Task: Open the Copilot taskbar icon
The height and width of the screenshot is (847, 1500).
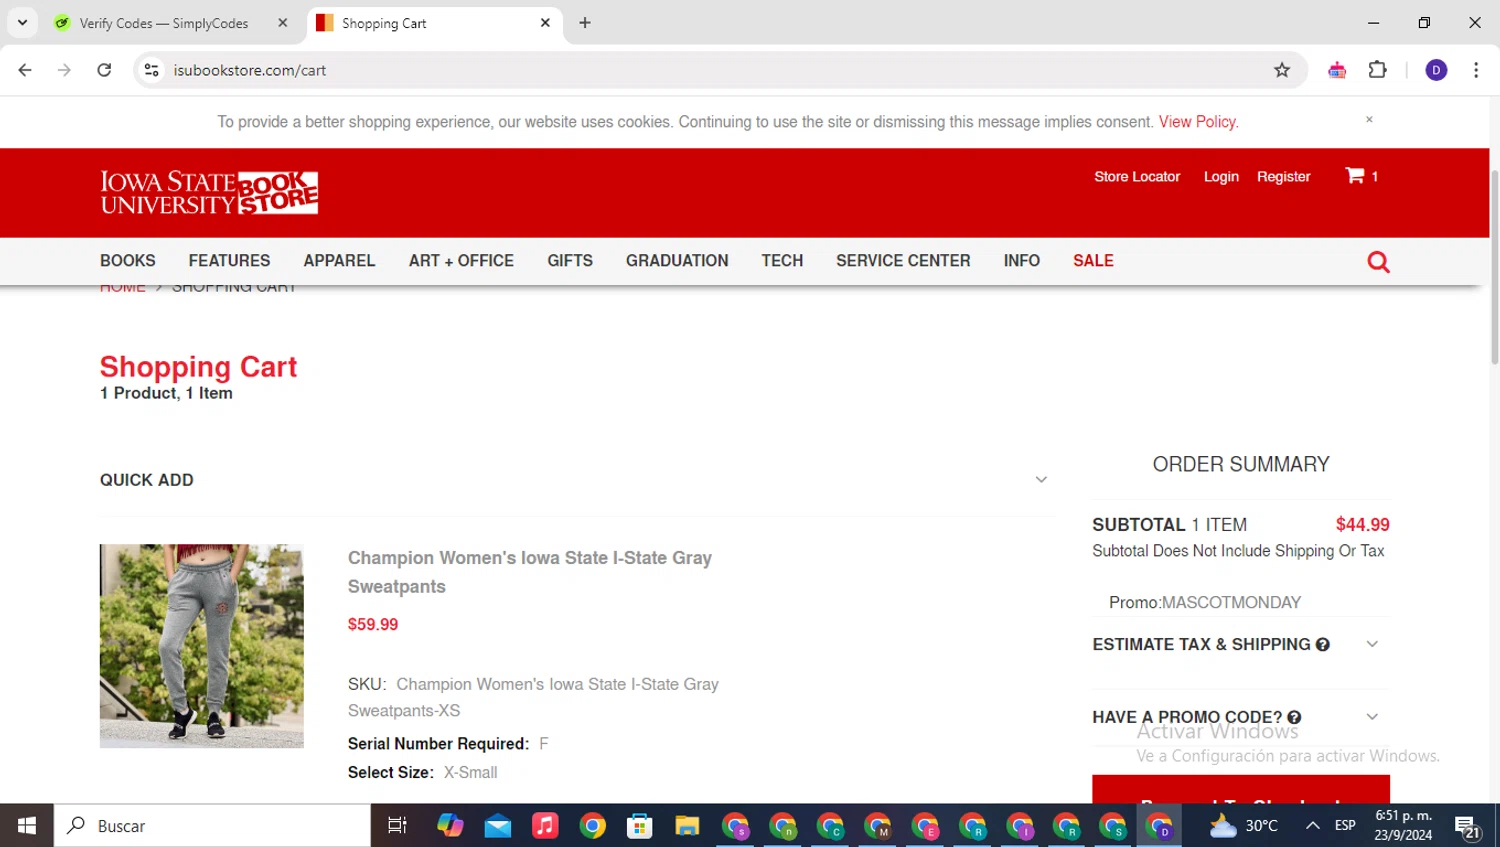Action: [x=450, y=825]
